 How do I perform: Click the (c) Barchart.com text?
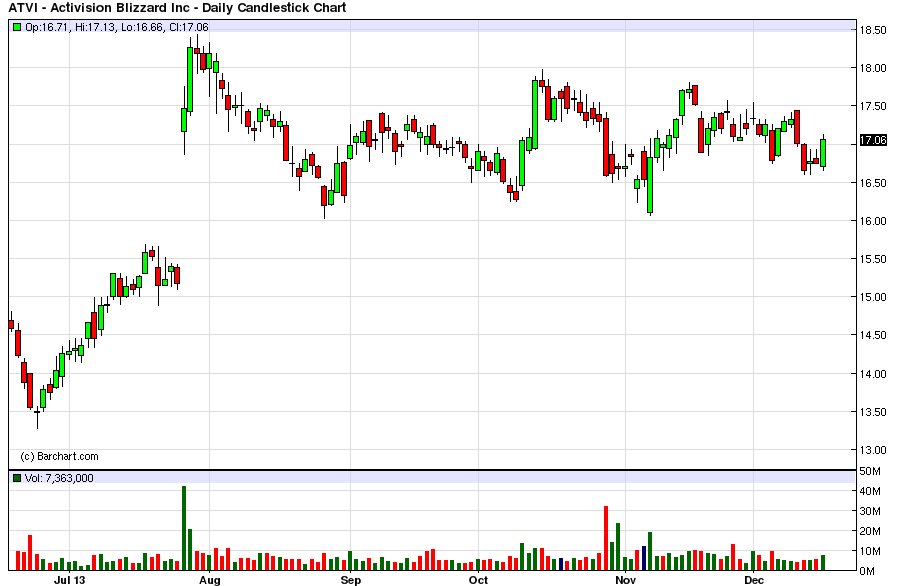coord(59,456)
